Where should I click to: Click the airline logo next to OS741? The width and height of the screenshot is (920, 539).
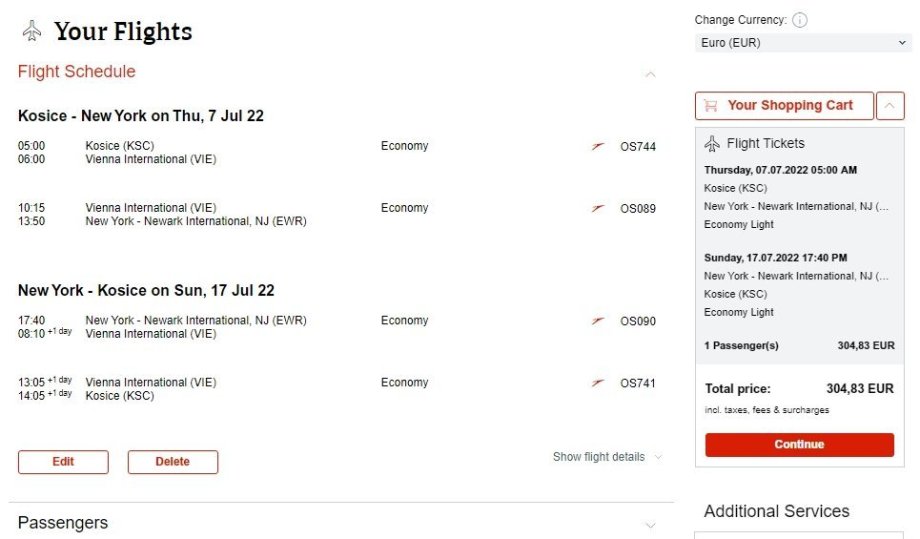[598, 383]
